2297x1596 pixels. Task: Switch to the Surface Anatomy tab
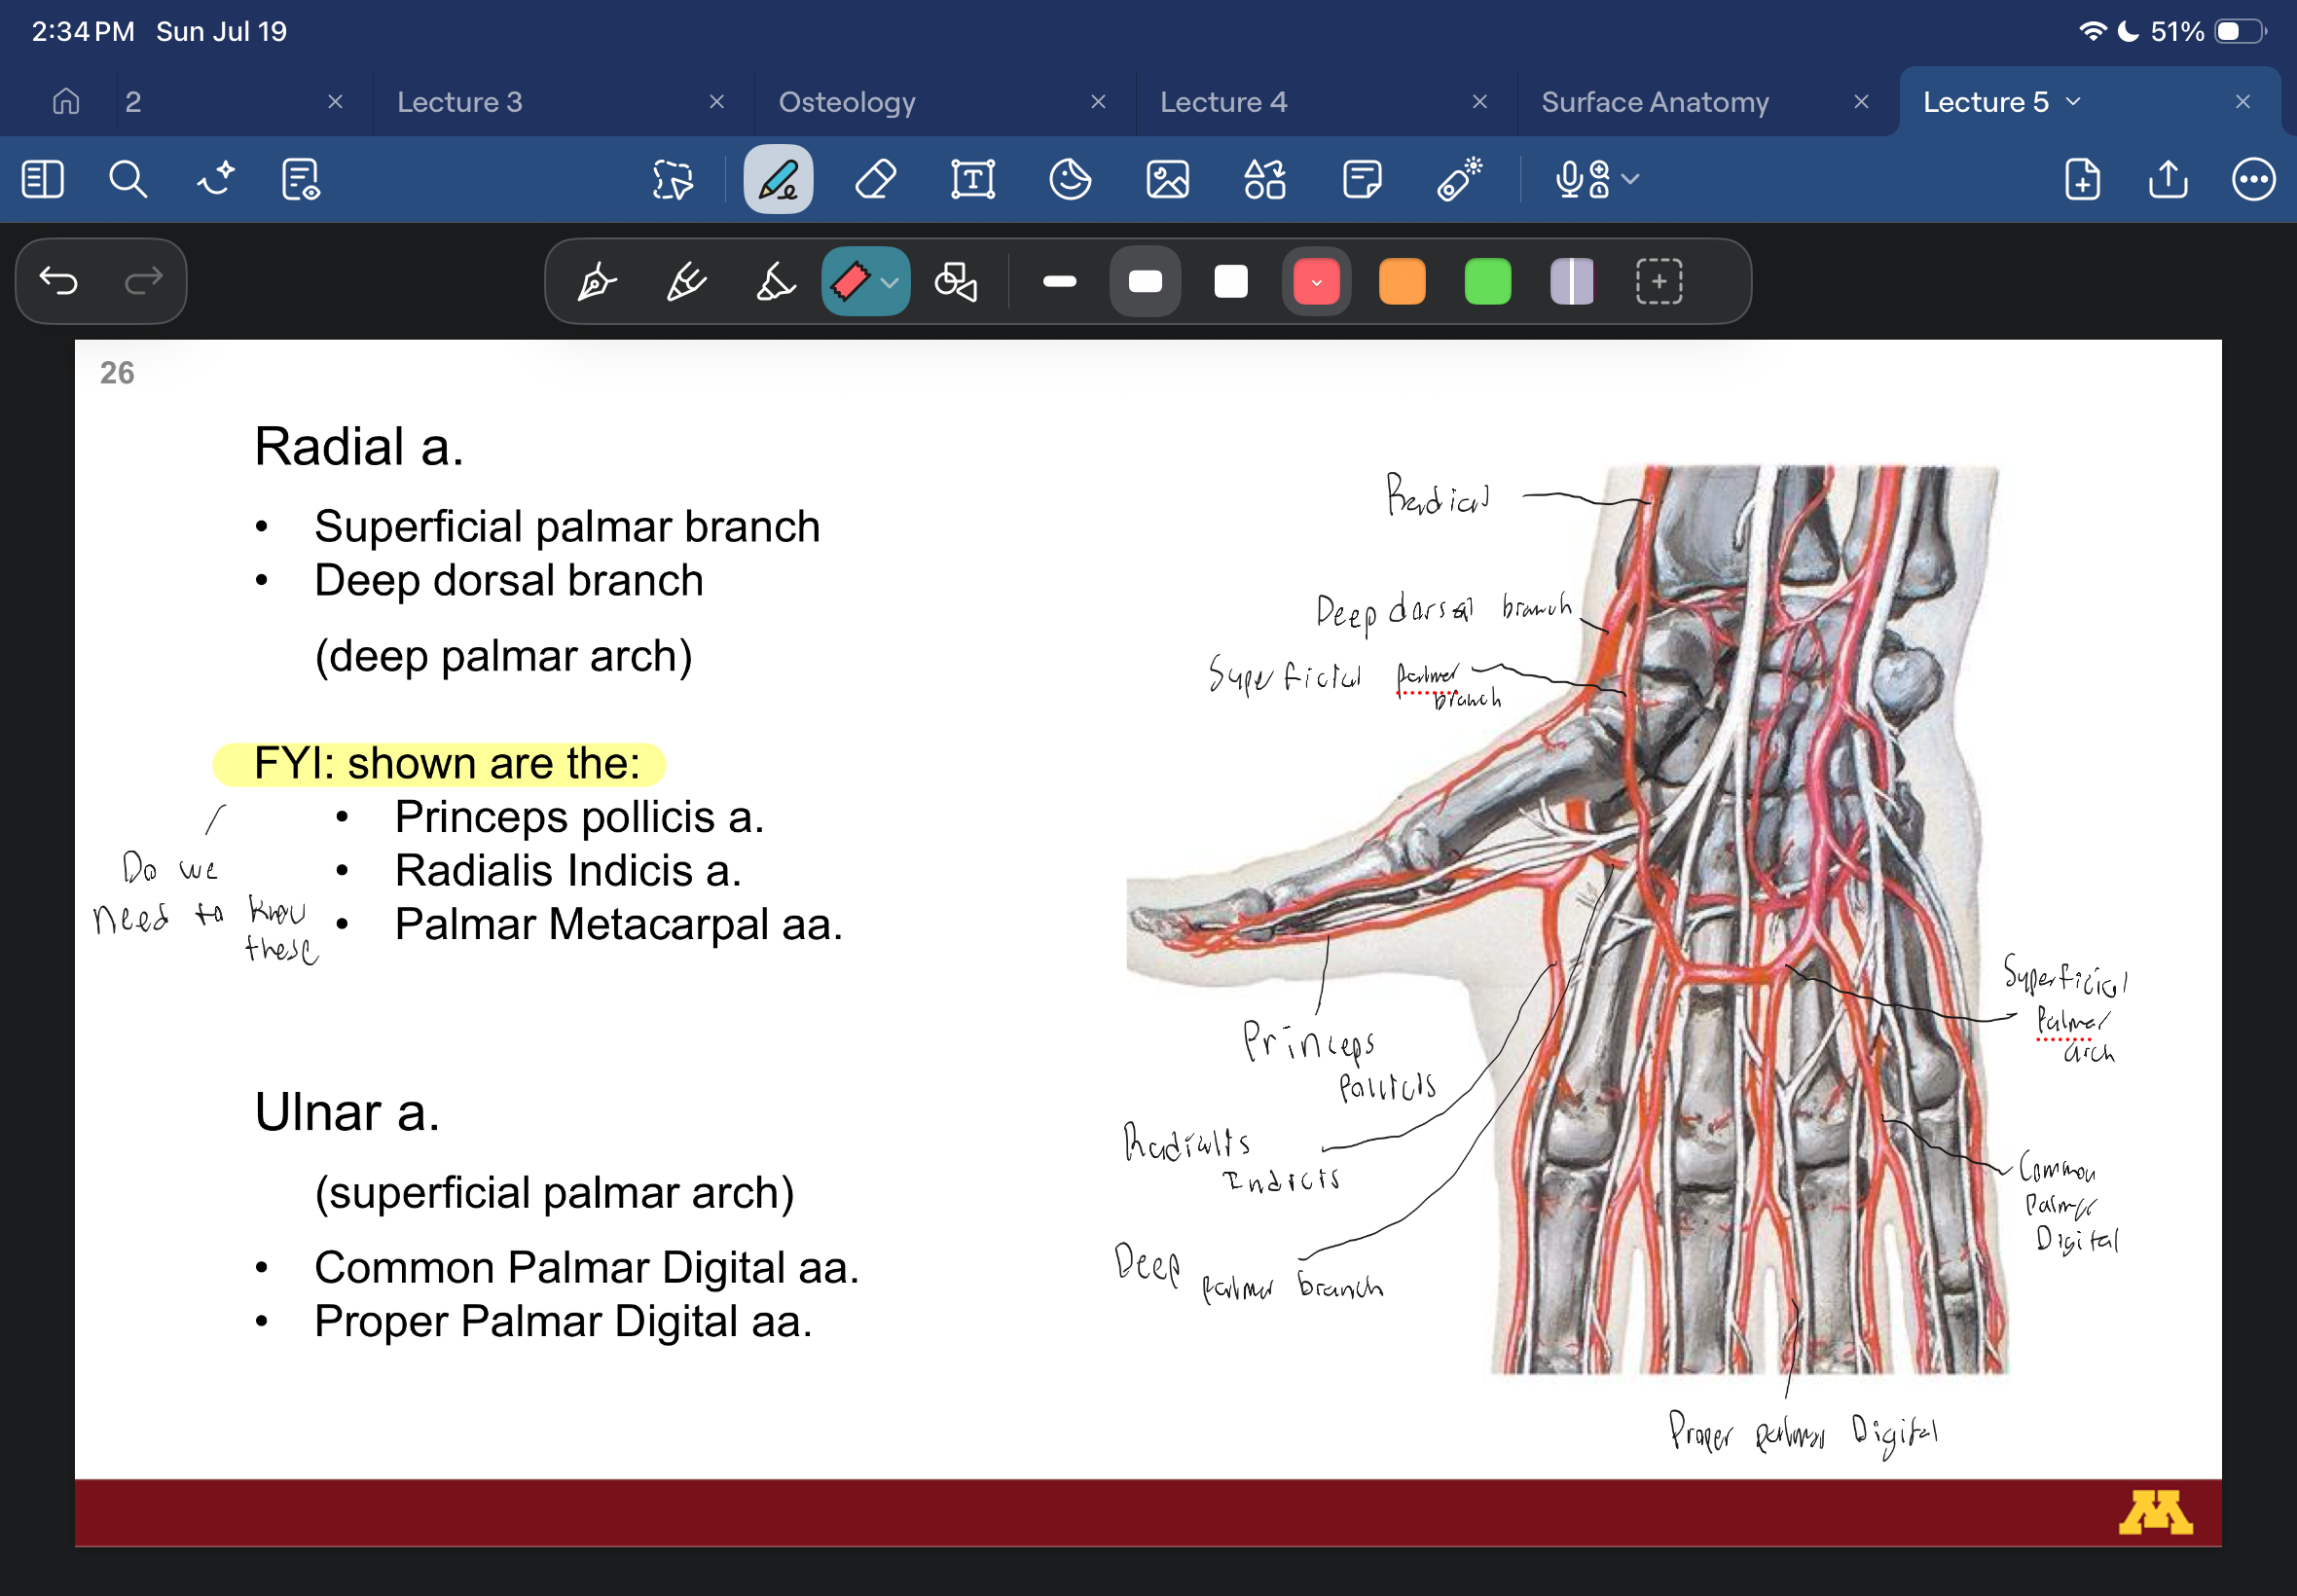pos(1655,102)
